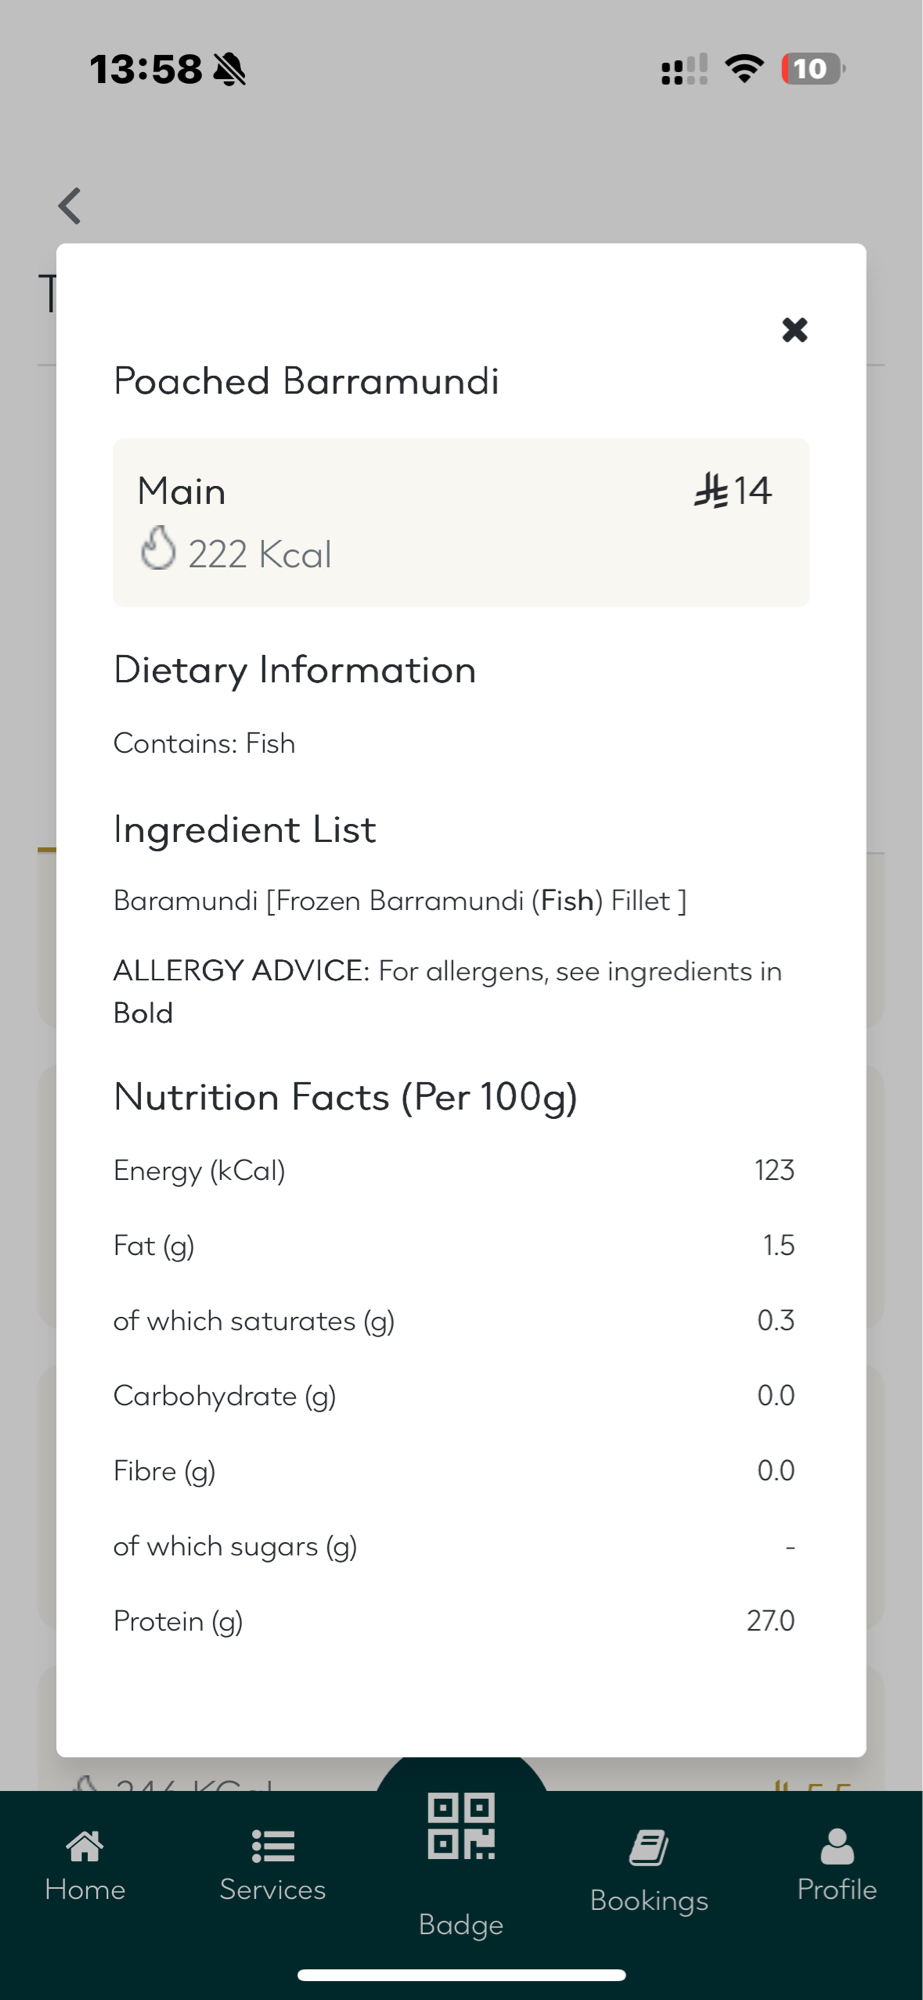The width and height of the screenshot is (923, 2000).
Task: Tap the iOS home indicator bar
Action: pos(461,1975)
